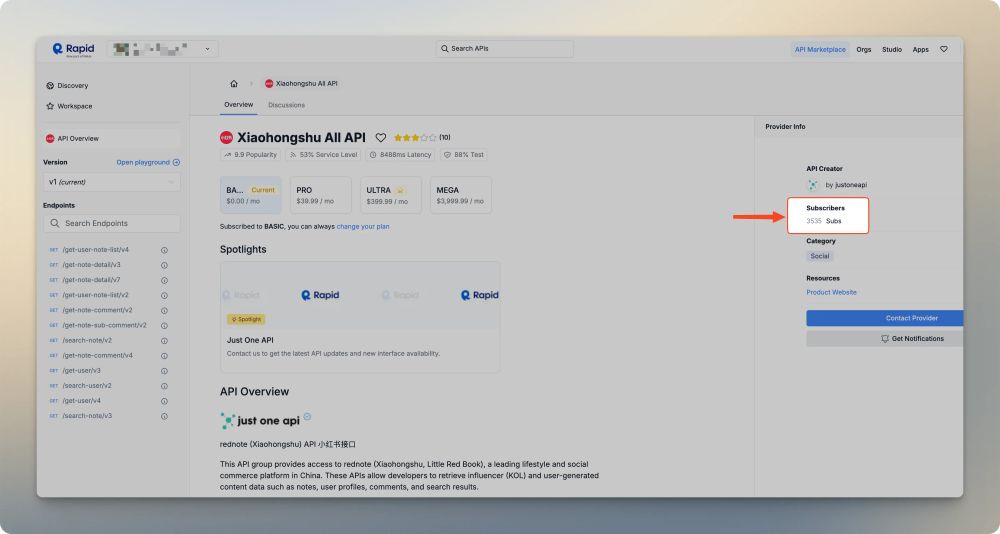Go to Discovery in sidebar
This screenshot has width=1000, height=534.
[x=68, y=85]
